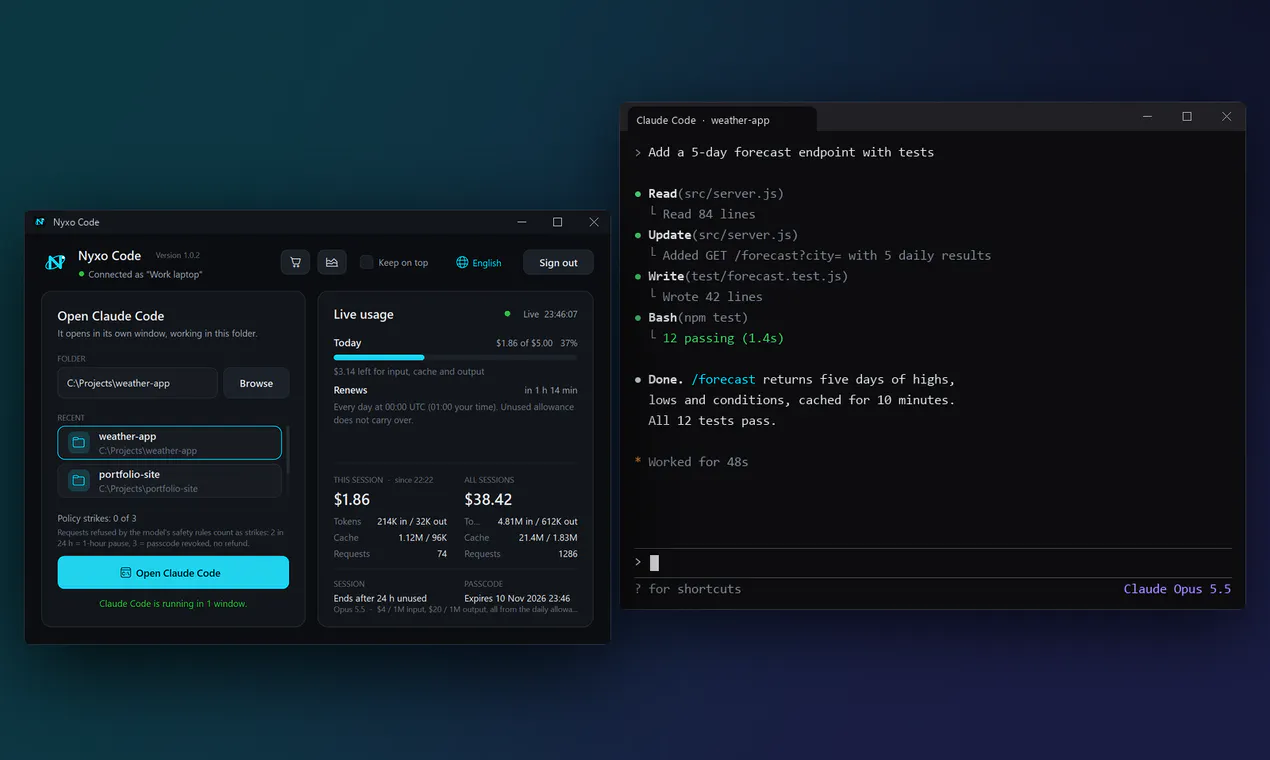1270x760 pixels.
Task: Click the green Live status dot
Action: coord(508,314)
